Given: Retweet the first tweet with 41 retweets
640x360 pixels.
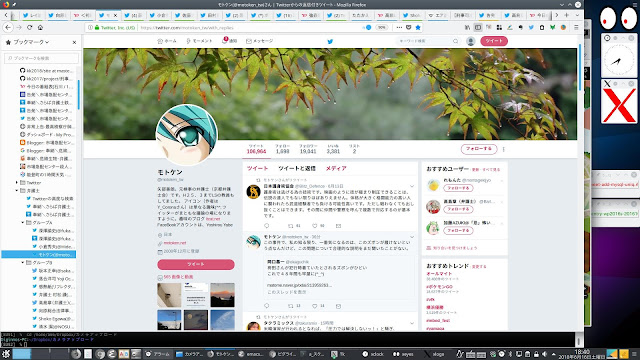Looking at the screenshot, I should tap(291, 226).
